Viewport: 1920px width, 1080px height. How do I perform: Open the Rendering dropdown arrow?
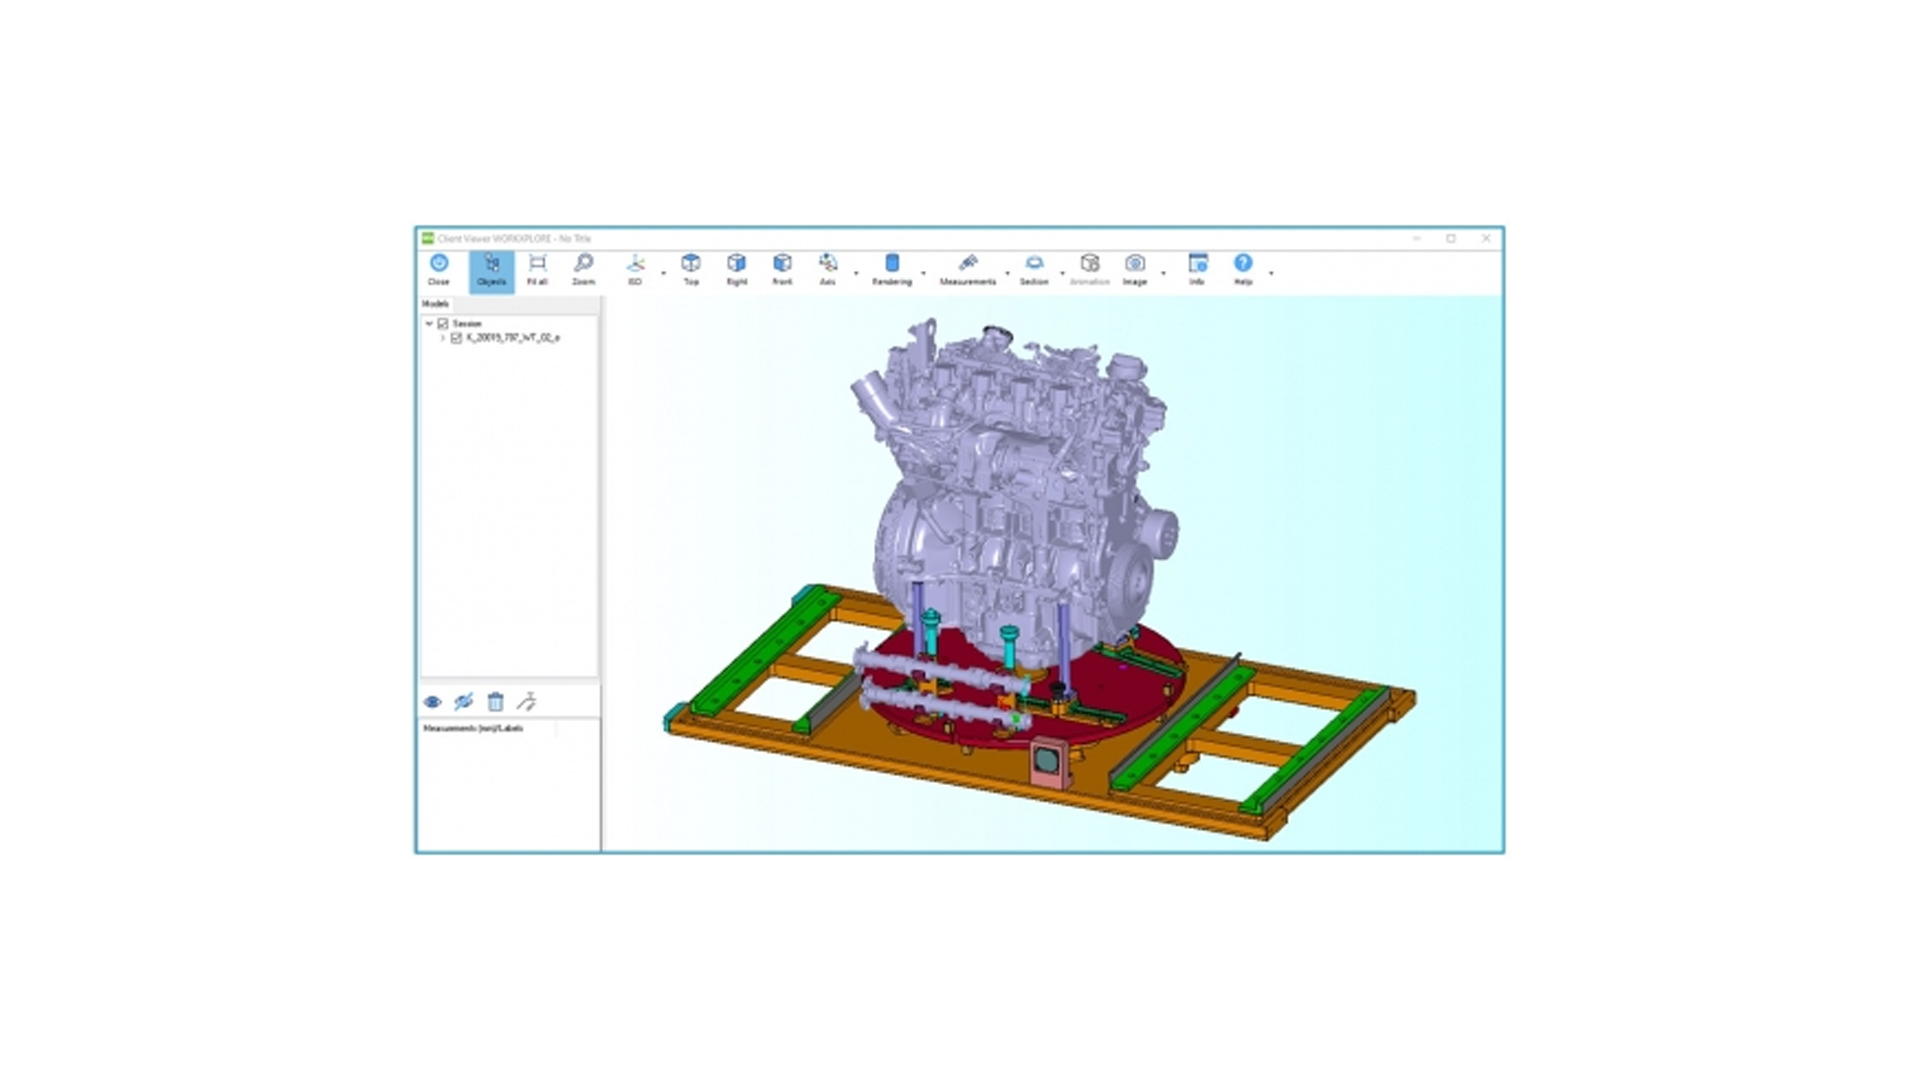(x=923, y=273)
